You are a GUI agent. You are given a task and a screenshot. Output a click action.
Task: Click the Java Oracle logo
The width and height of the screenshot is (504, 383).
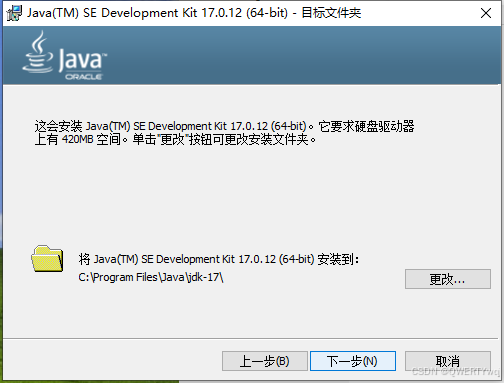point(64,56)
